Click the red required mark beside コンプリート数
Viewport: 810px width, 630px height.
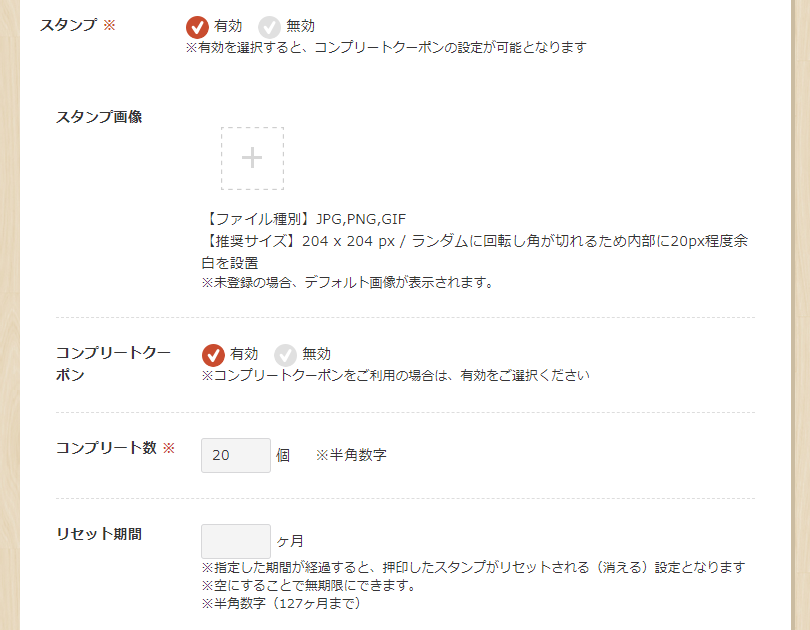pyautogui.click(x=169, y=448)
